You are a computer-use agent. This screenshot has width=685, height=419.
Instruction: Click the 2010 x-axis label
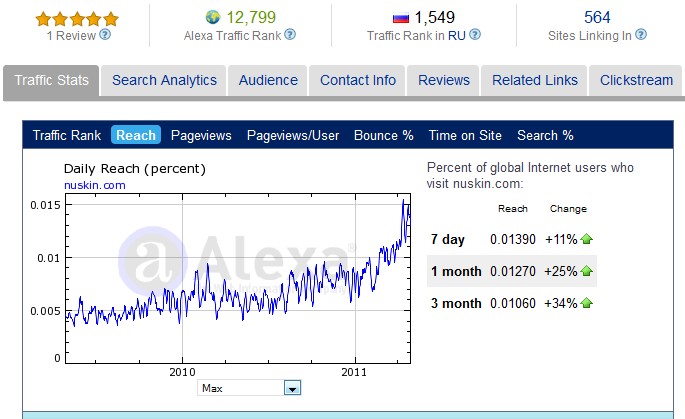(183, 372)
